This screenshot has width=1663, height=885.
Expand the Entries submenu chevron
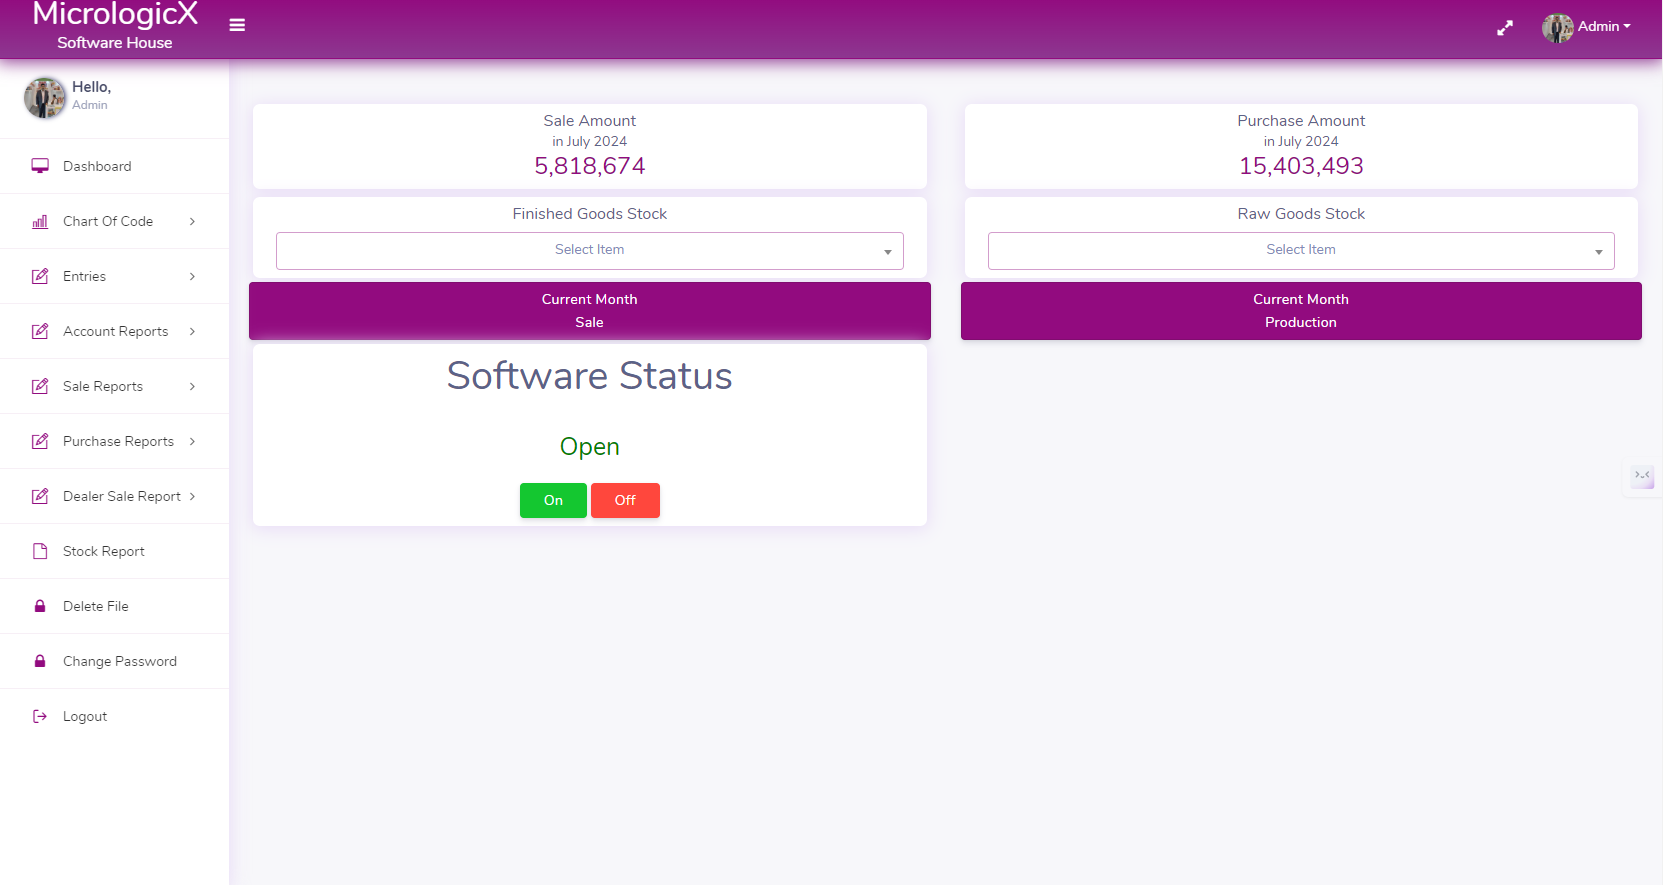[x=192, y=276]
